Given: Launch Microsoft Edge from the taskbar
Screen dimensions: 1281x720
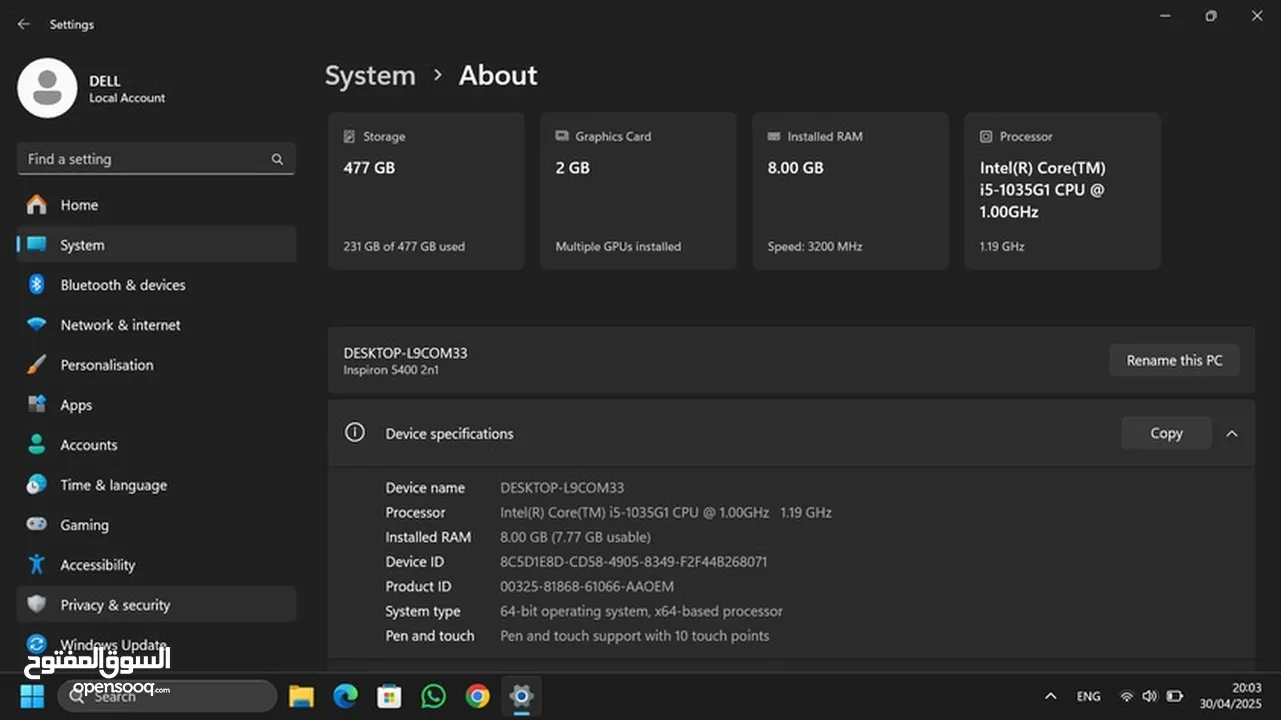Looking at the screenshot, I should click(346, 696).
